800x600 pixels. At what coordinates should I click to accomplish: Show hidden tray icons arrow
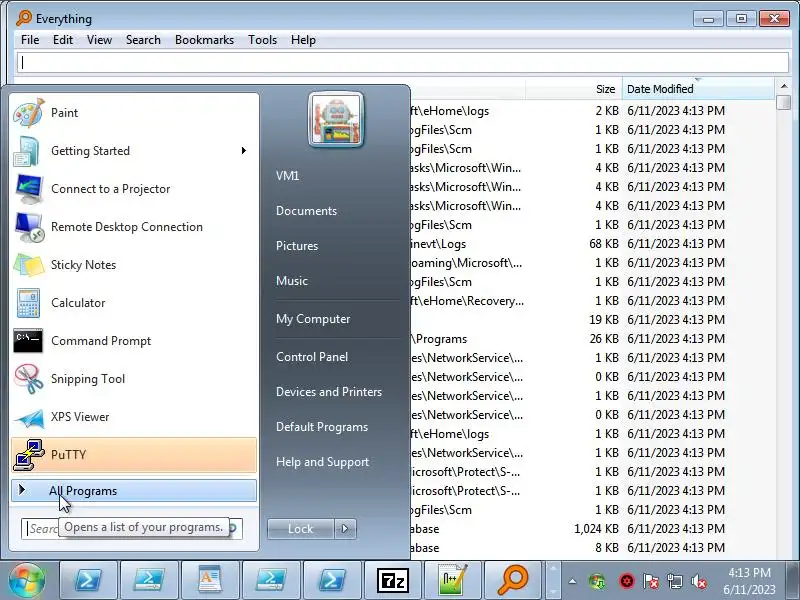click(x=572, y=581)
